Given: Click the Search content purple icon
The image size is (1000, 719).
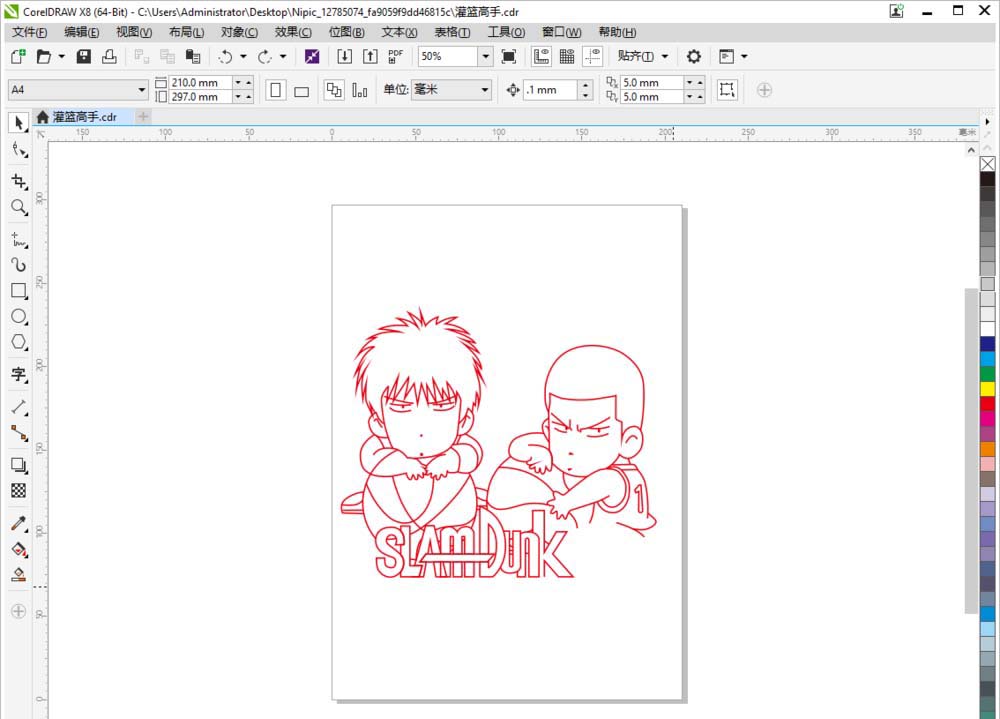Looking at the screenshot, I should pos(312,57).
